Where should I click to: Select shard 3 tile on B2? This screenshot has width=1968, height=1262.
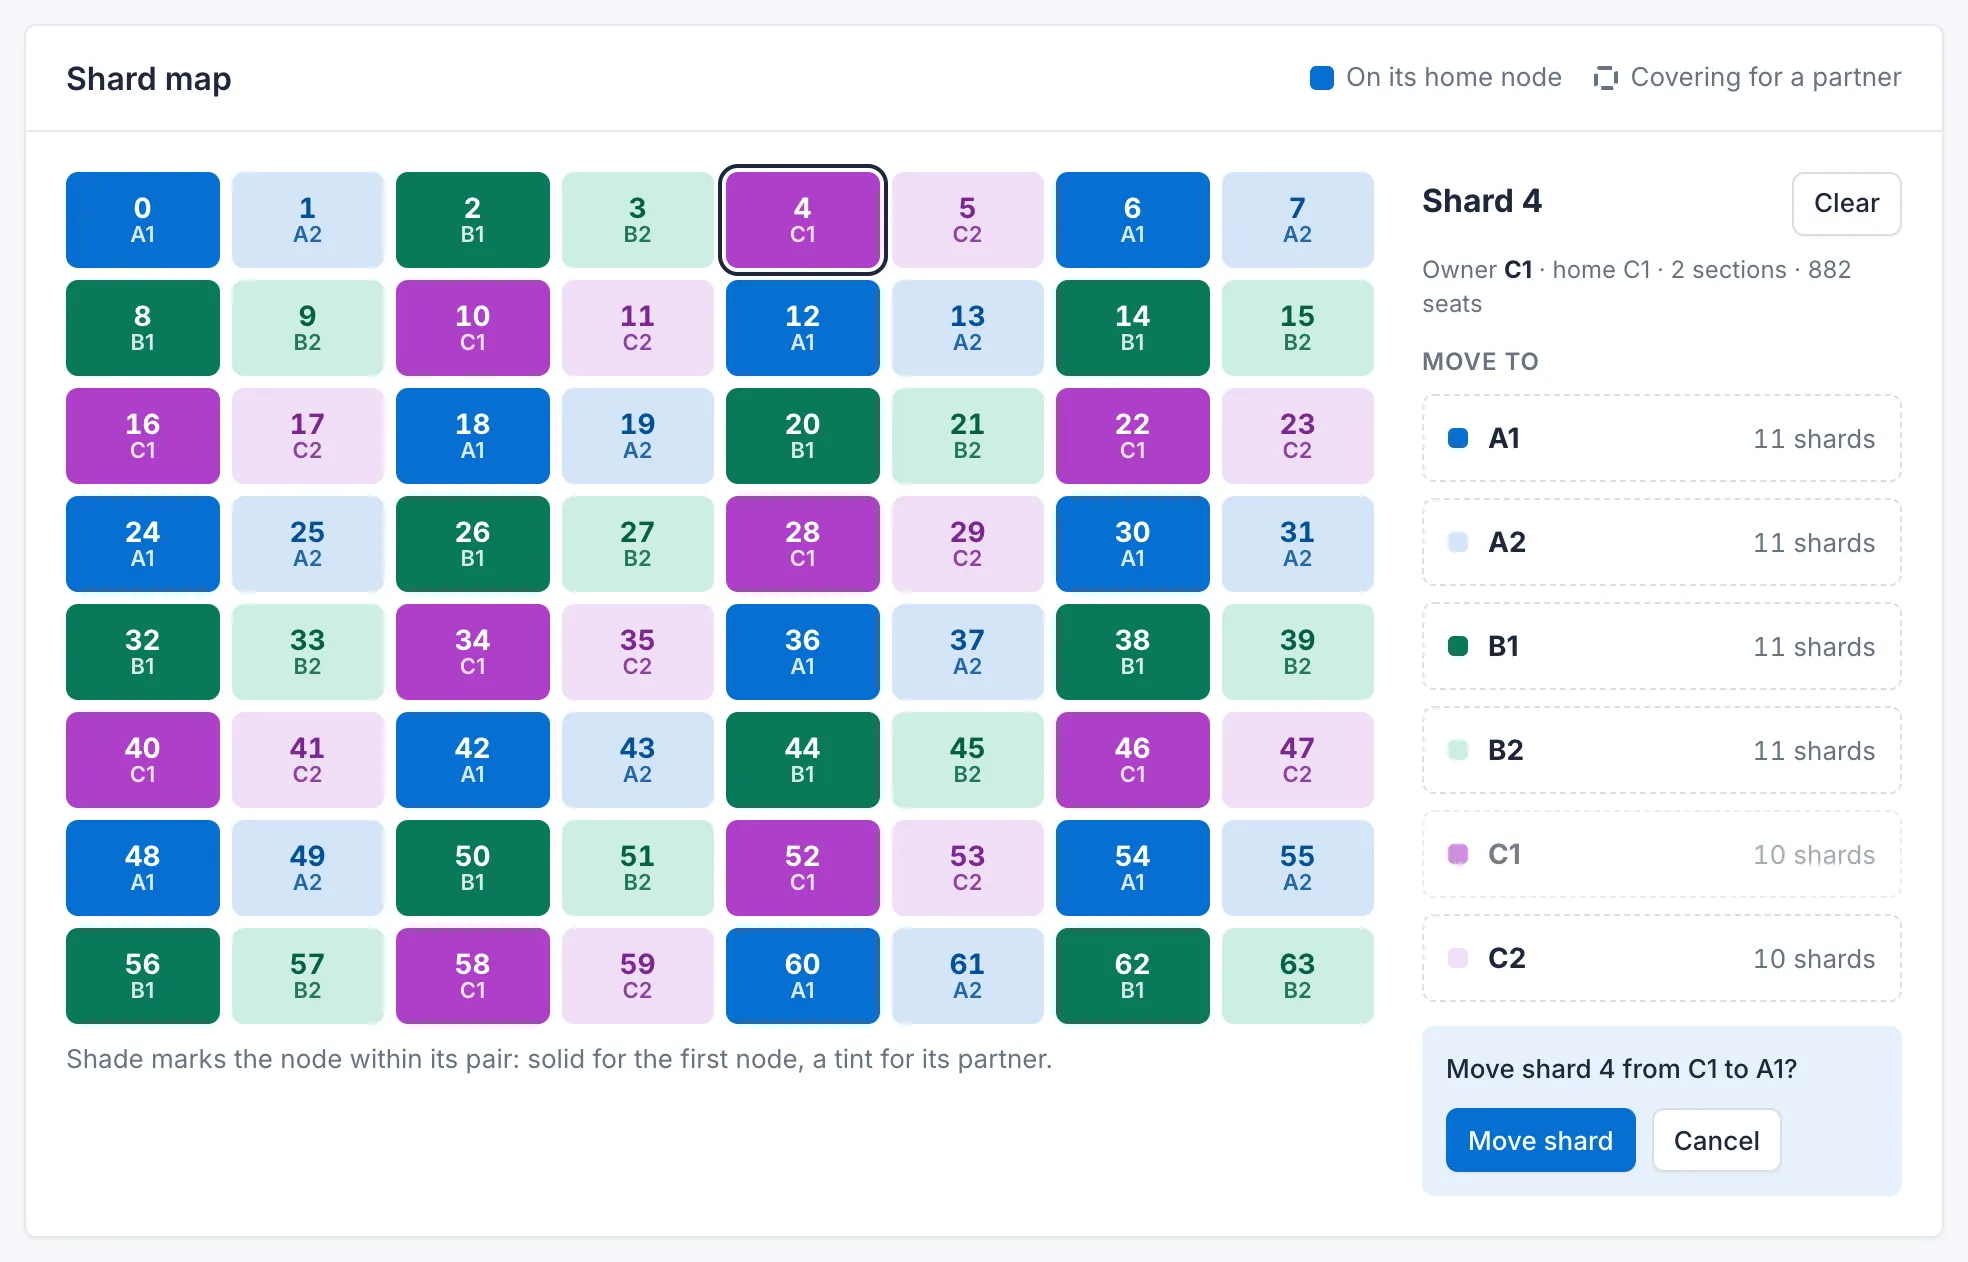pyautogui.click(x=638, y=220)
